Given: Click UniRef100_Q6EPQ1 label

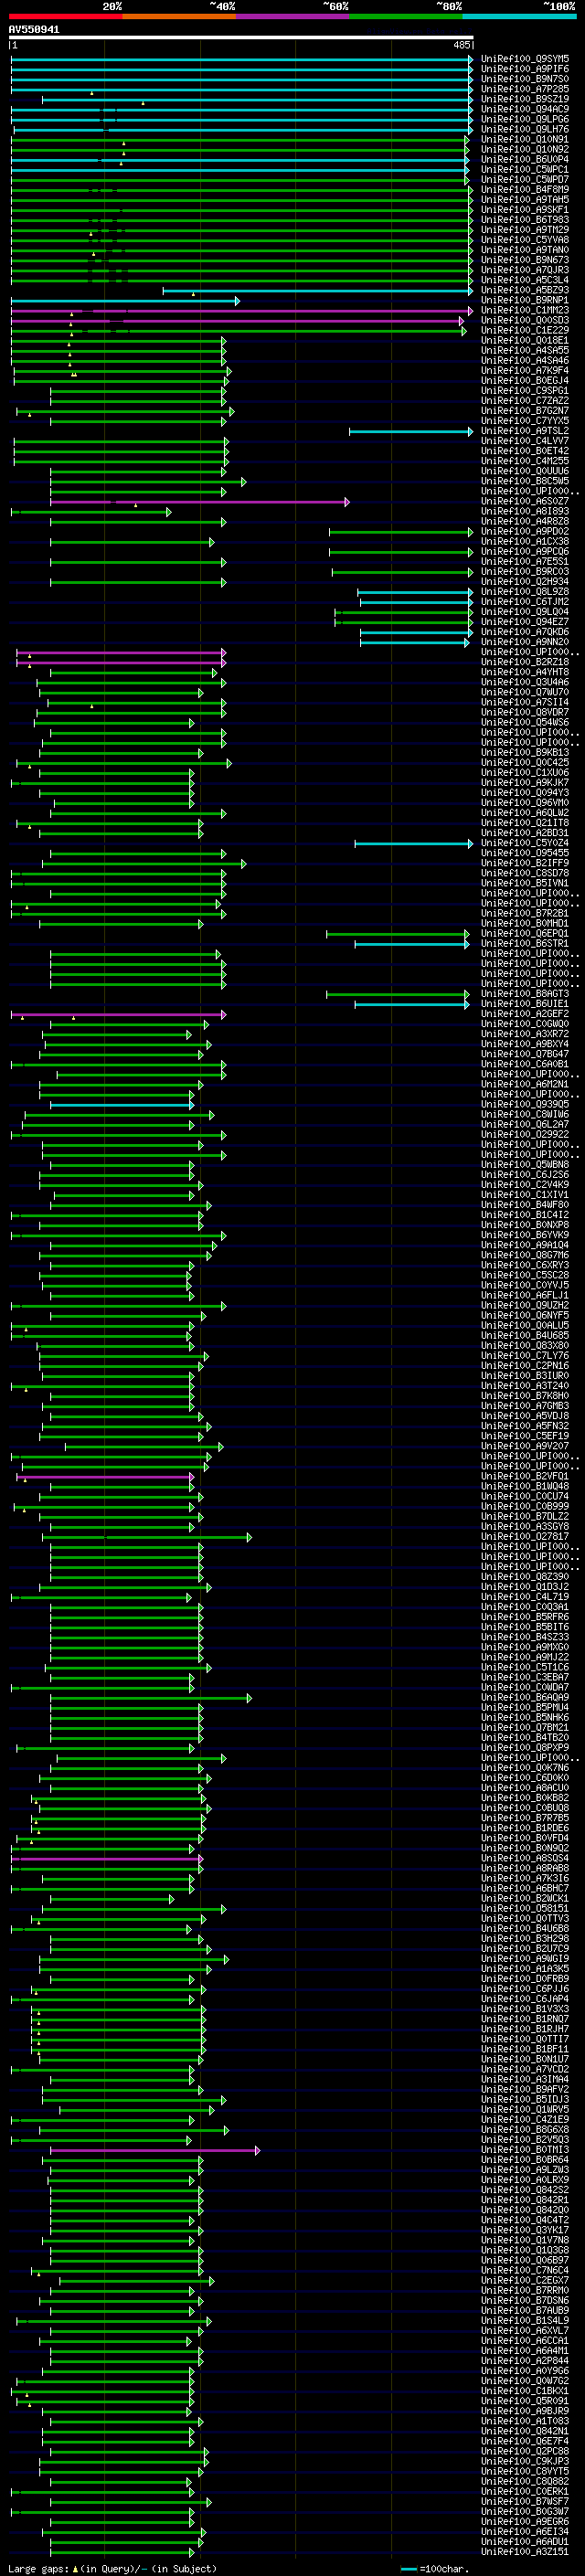Looking at the screenshot, I should click(x=525, y=933).
